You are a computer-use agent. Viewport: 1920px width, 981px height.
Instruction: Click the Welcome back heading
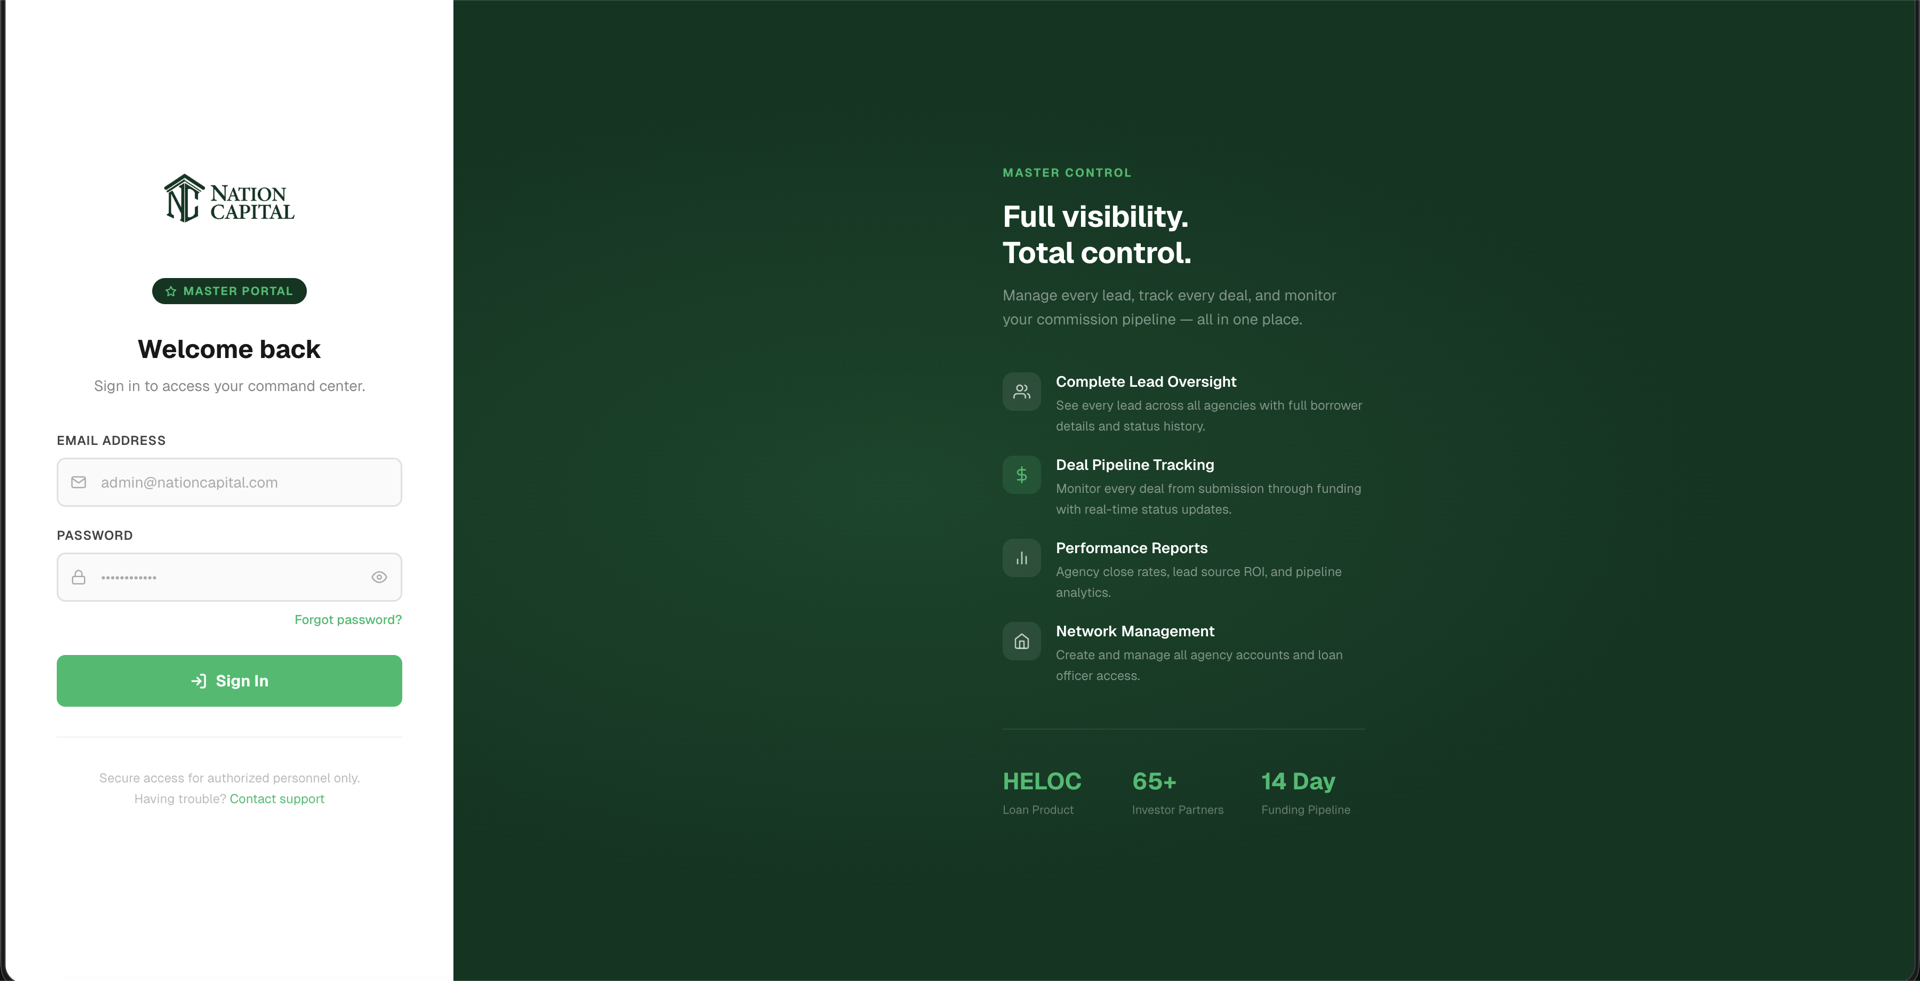(x=229, y=349)
